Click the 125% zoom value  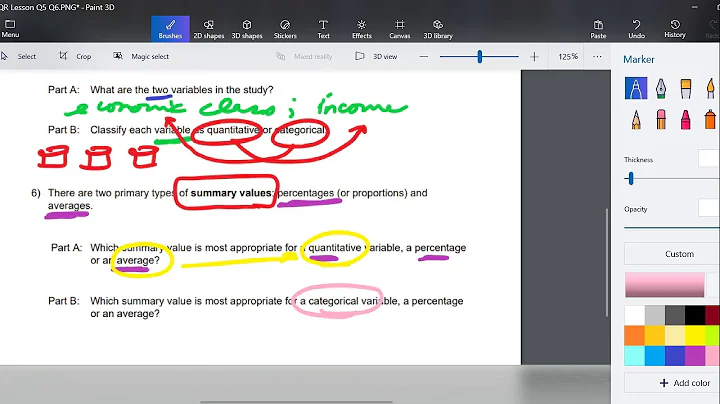(x=568, y=56)
